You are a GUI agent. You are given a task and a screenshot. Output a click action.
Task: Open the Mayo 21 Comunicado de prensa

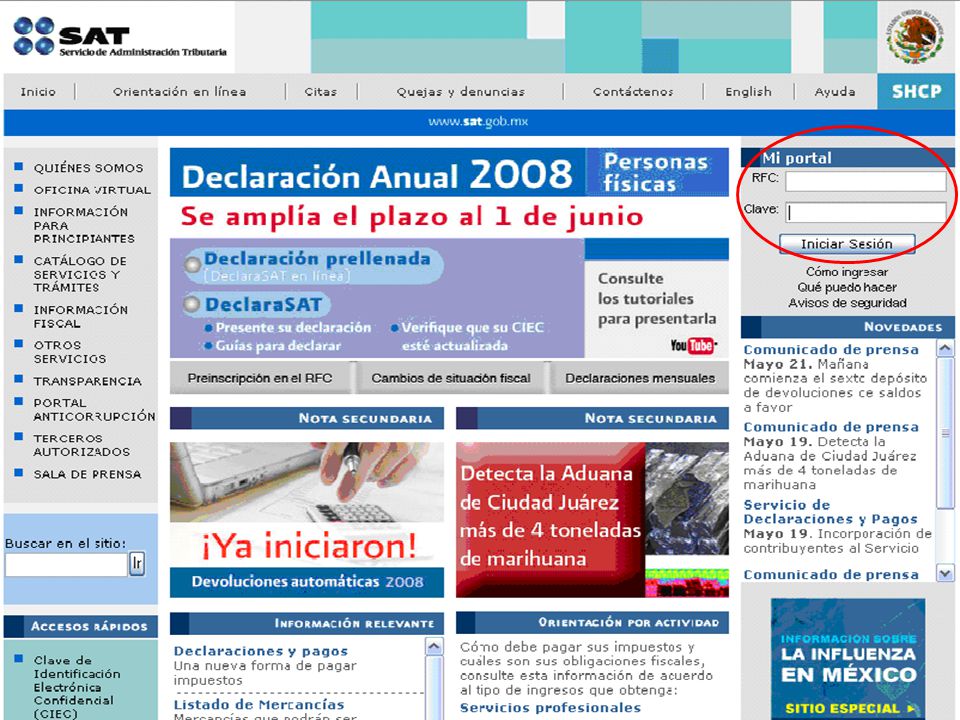(x=831, y=350)
